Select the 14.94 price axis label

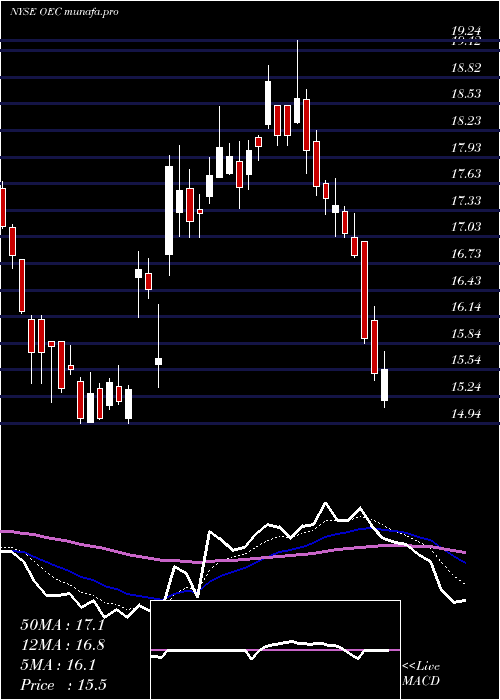pos(466,413)
